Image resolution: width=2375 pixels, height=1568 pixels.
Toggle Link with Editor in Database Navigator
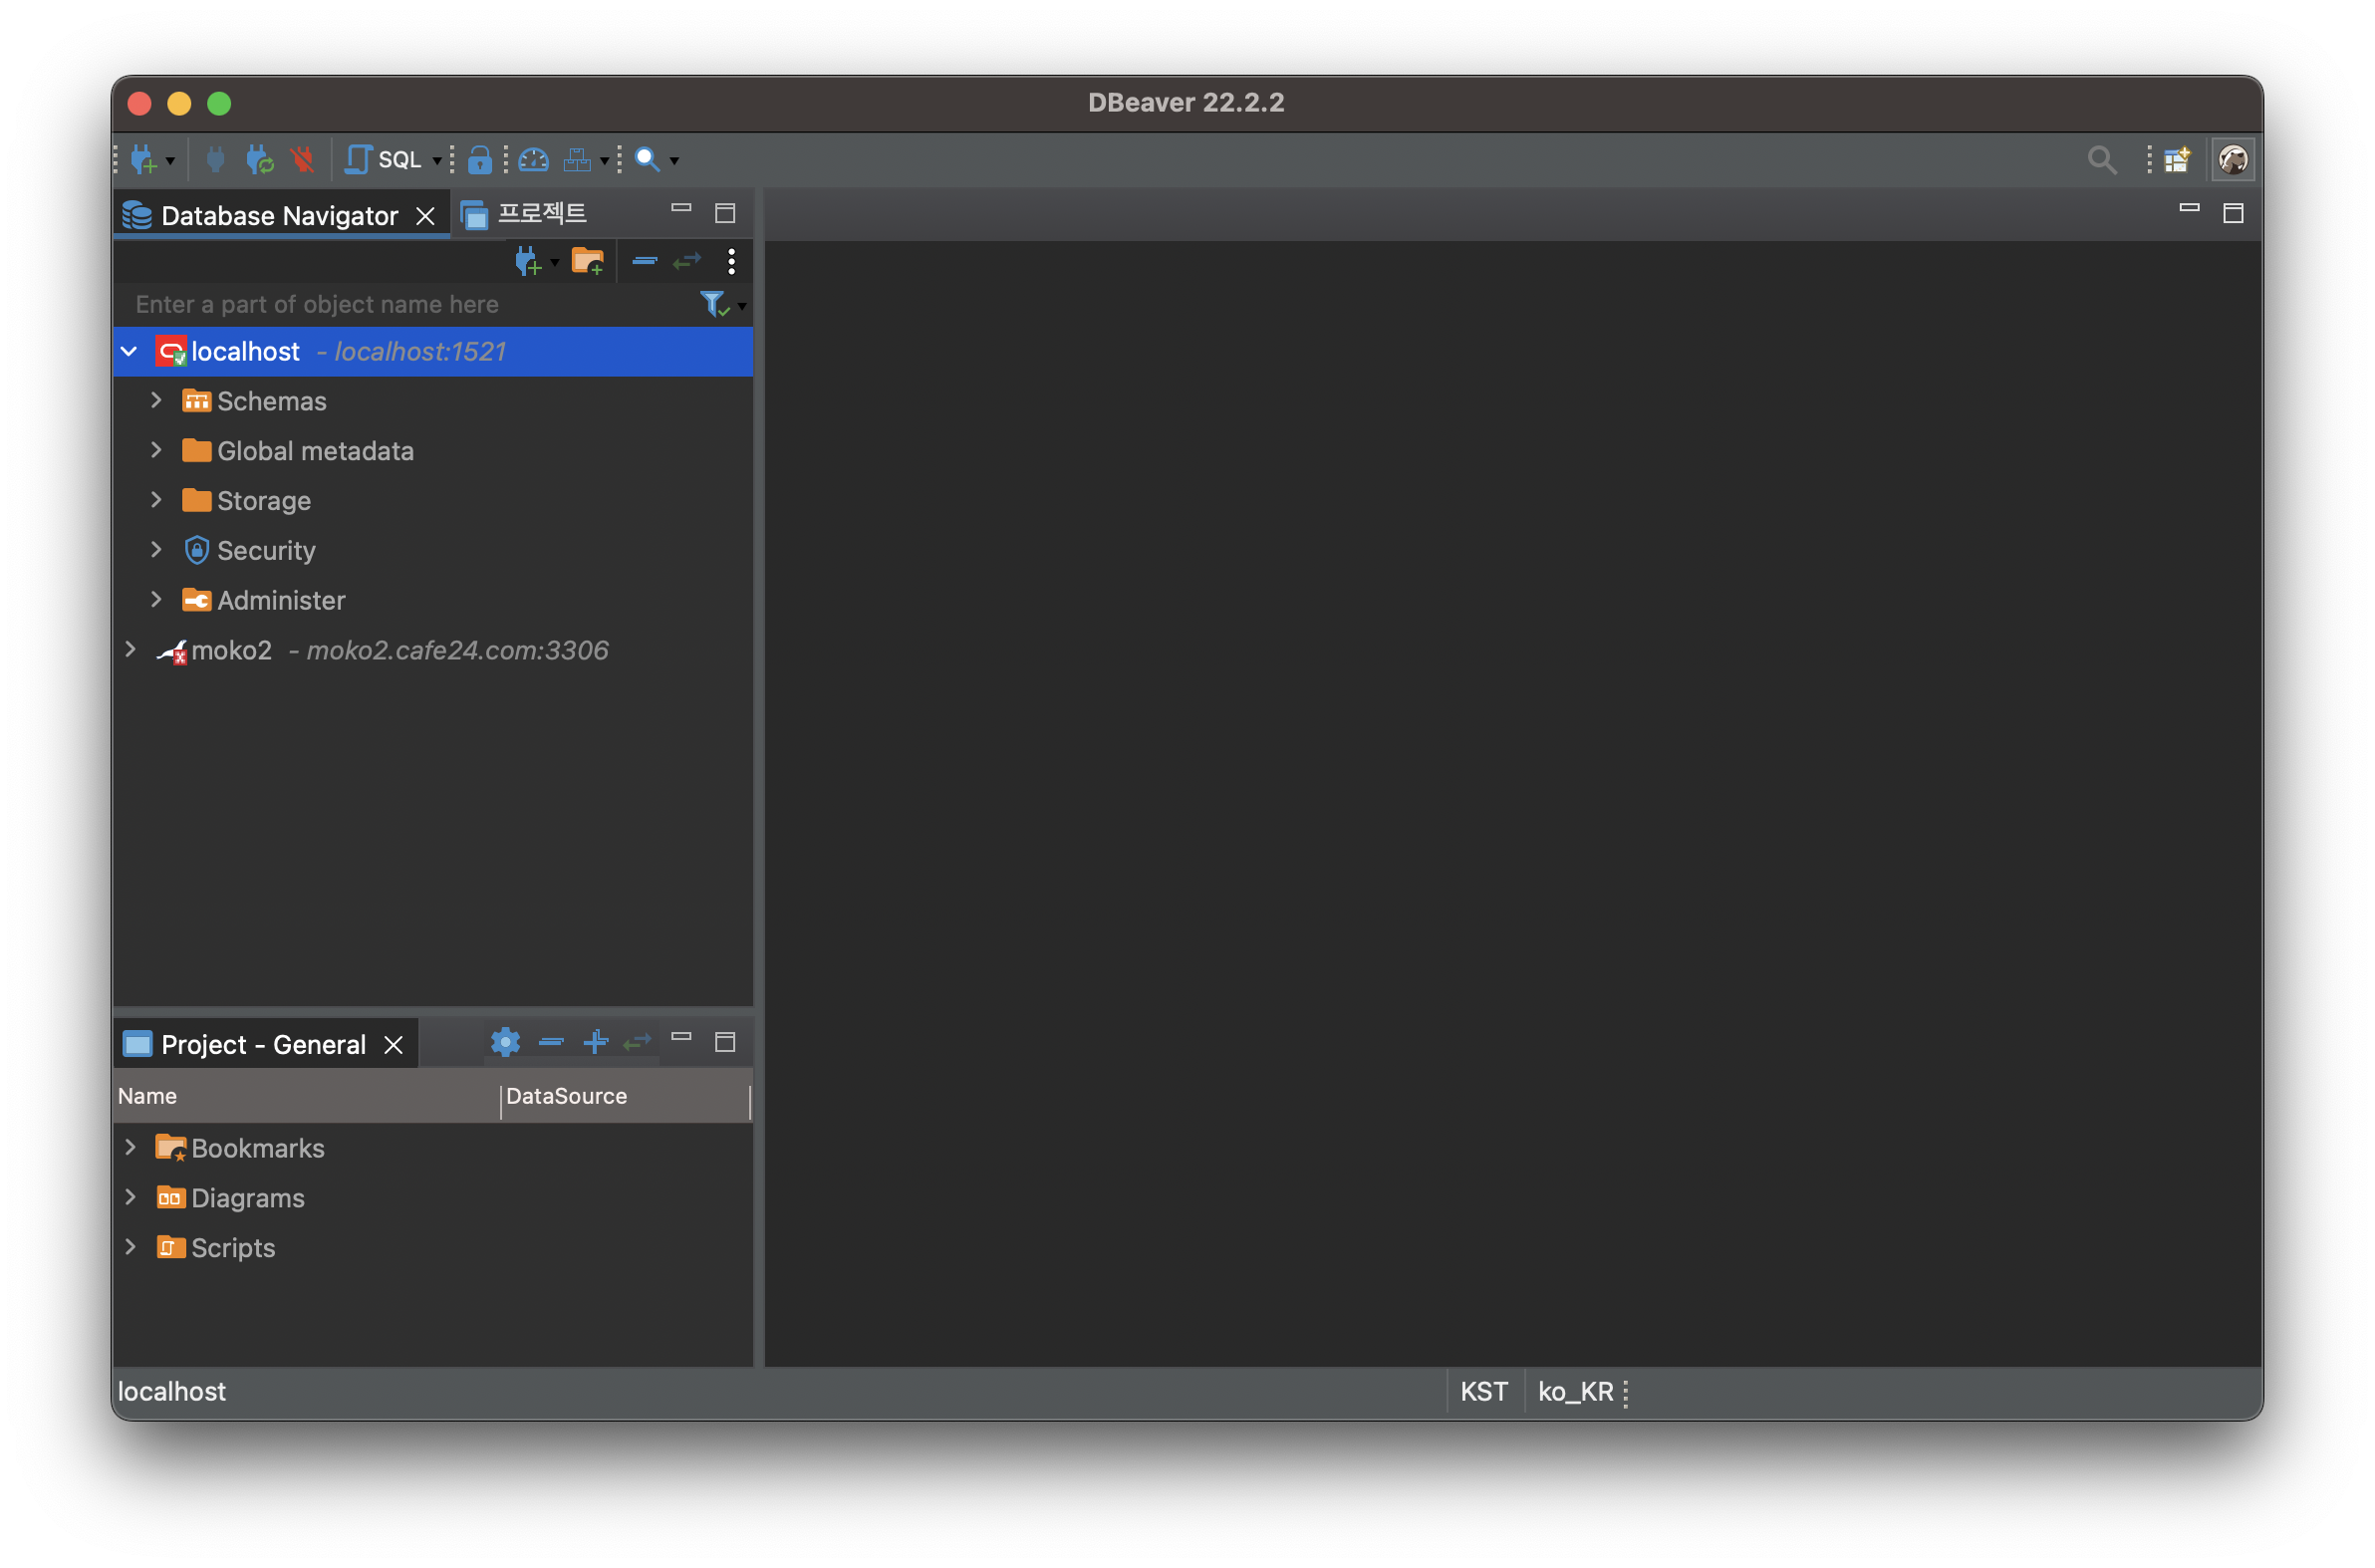[687, 262]
